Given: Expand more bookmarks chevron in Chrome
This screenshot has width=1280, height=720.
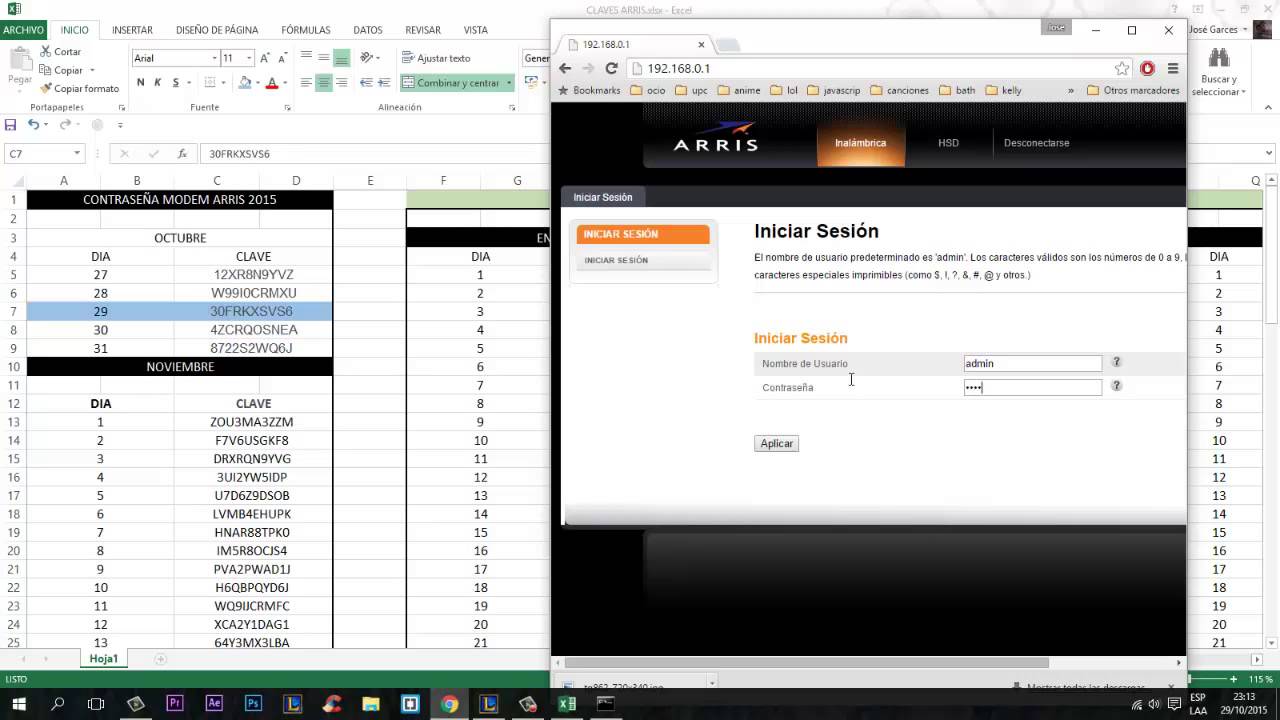Looking at the screenshot, I should (x=1071, y=90).
